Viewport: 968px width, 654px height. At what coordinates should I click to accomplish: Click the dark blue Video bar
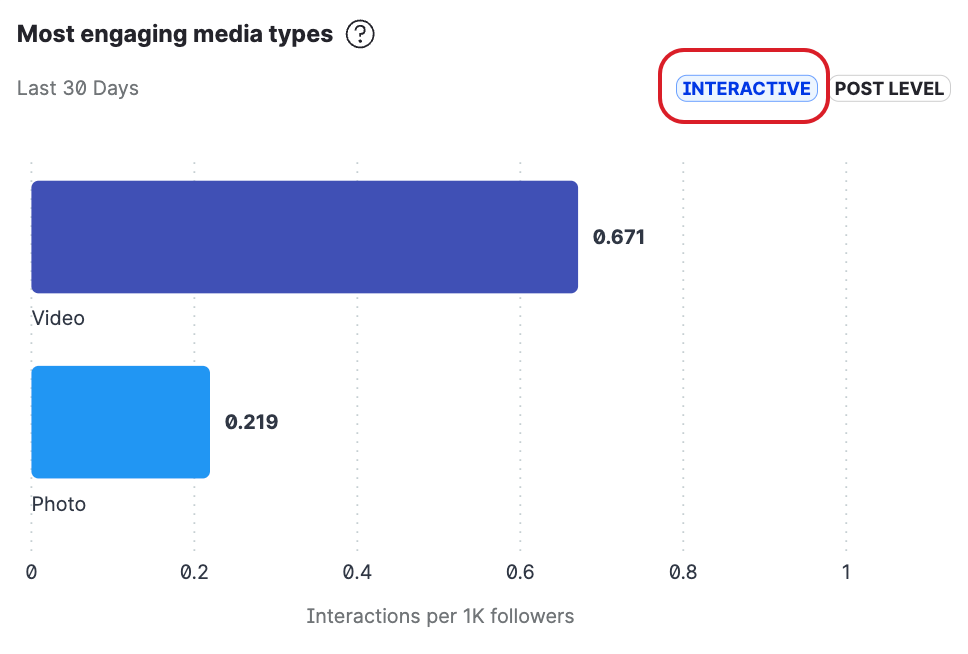click(304, 237)
